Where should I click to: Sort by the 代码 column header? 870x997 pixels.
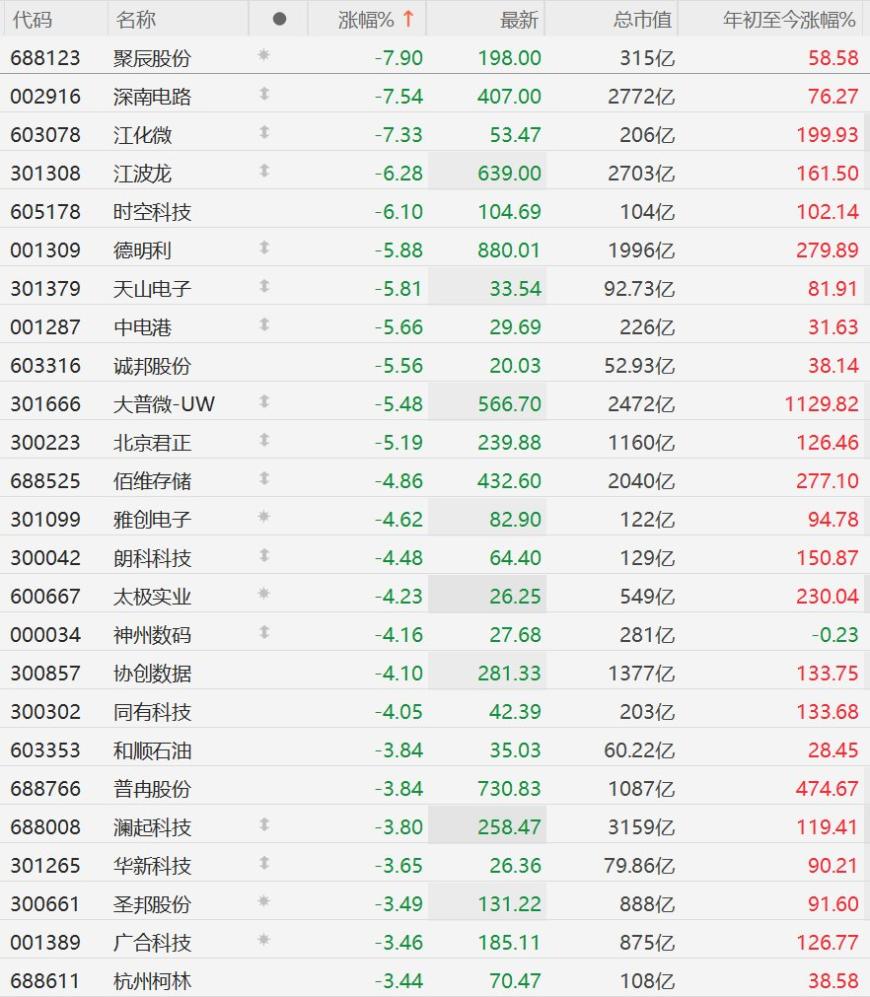[32, 20]
